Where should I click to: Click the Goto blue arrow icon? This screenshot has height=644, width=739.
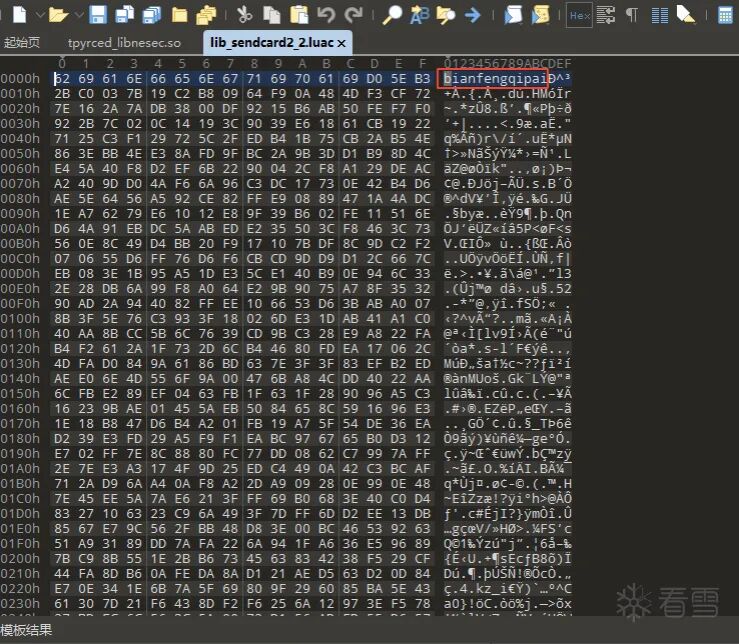472,15
